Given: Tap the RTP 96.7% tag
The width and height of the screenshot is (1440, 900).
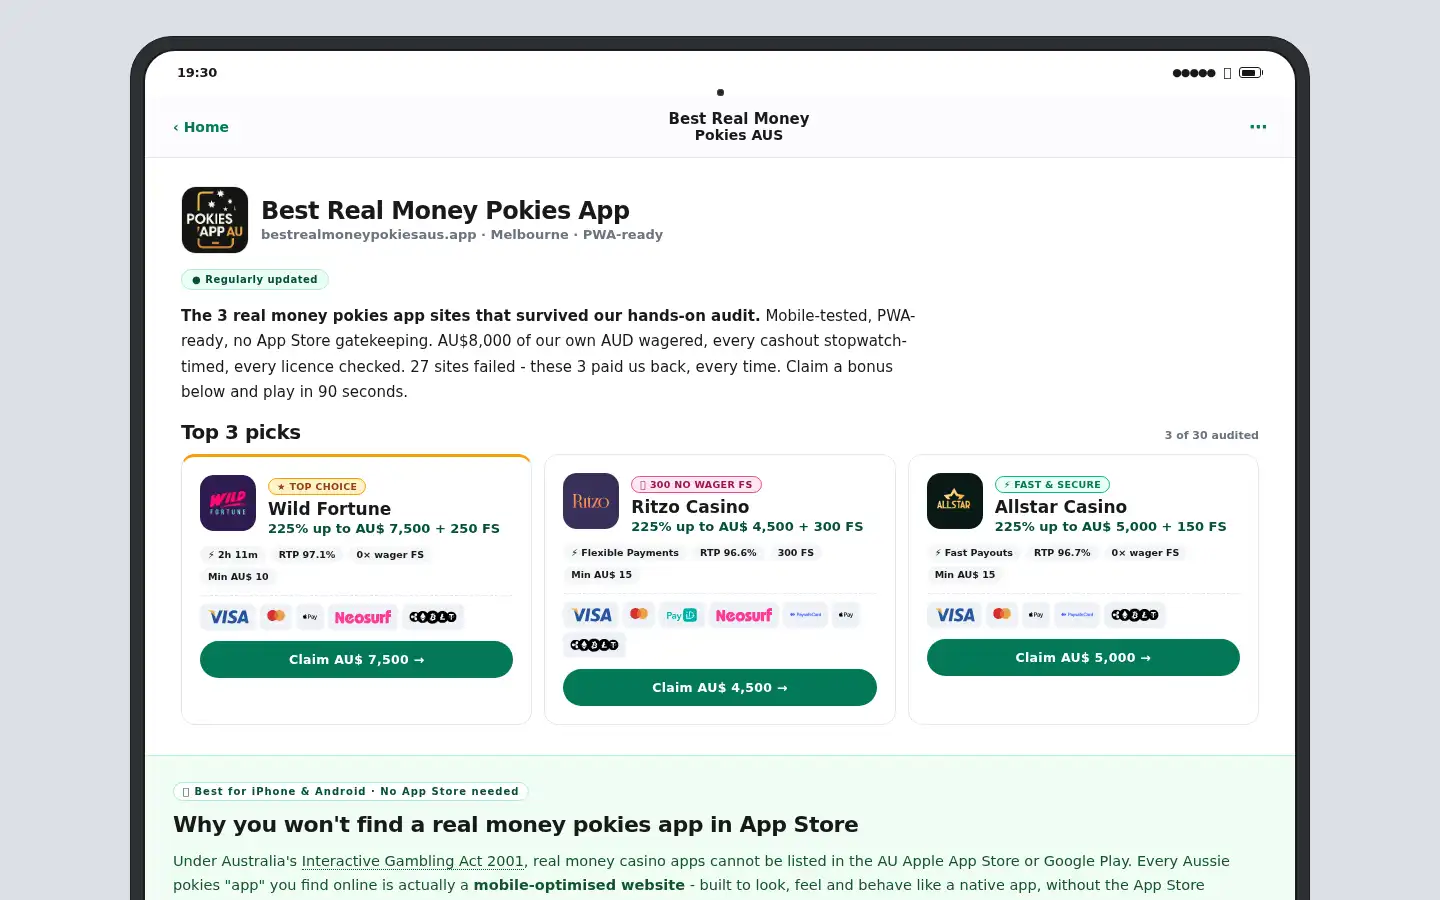Looking at the screenshot, I should click(1062, 553).
